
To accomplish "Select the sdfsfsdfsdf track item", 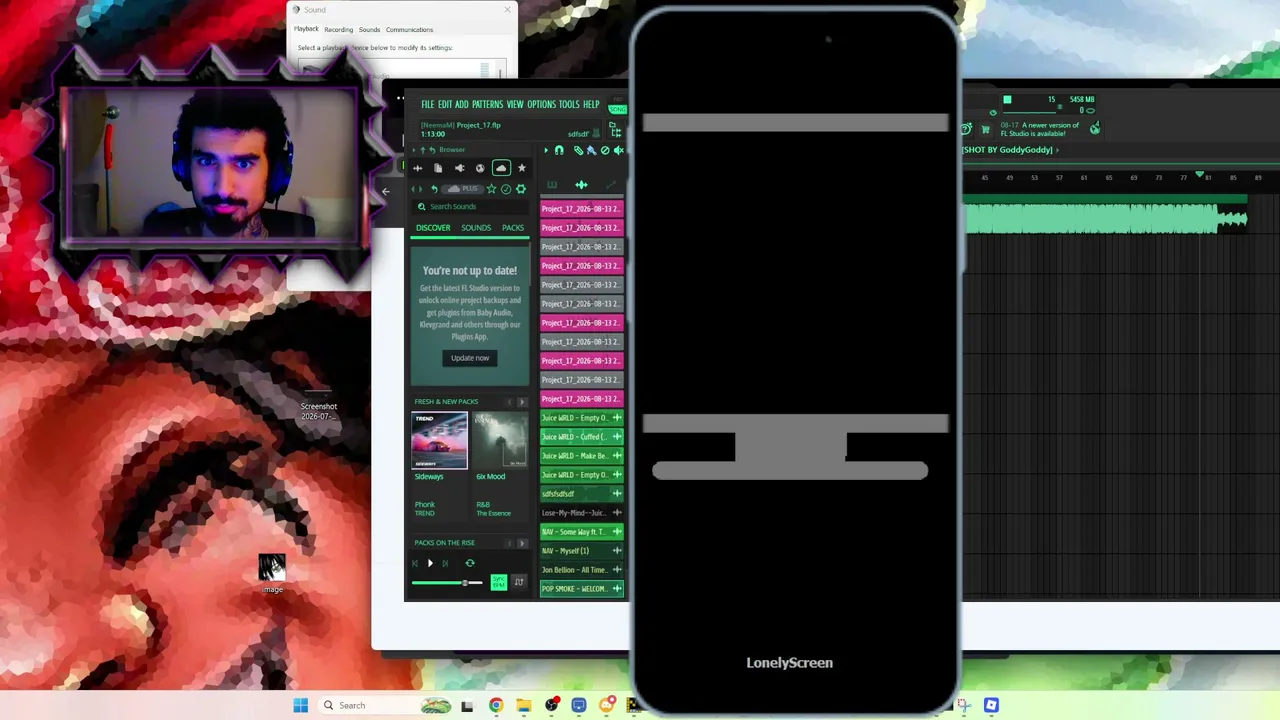I will (x=582, y=494).
